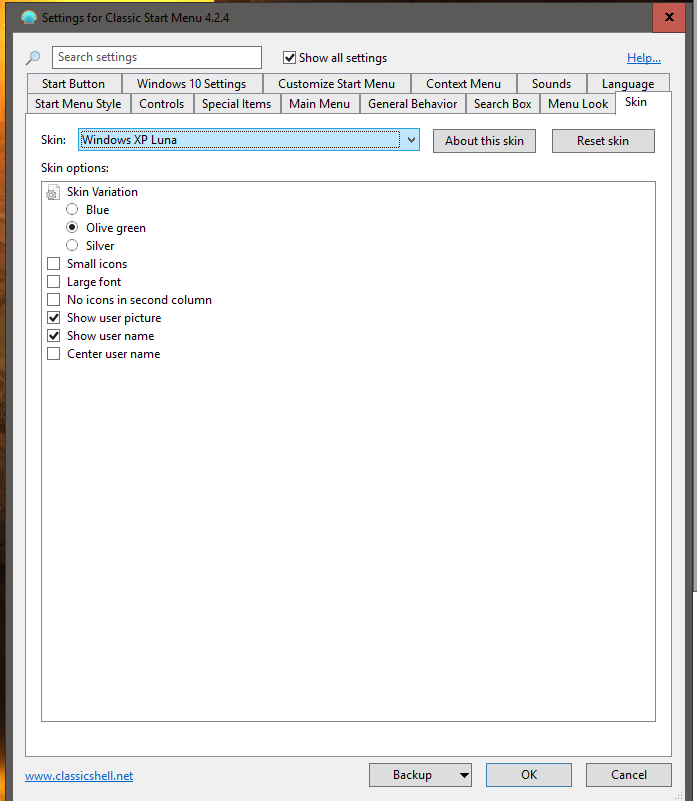This screenshot has height=801, width=697.
Task: Open the Help link
Action: coord(644,58)
